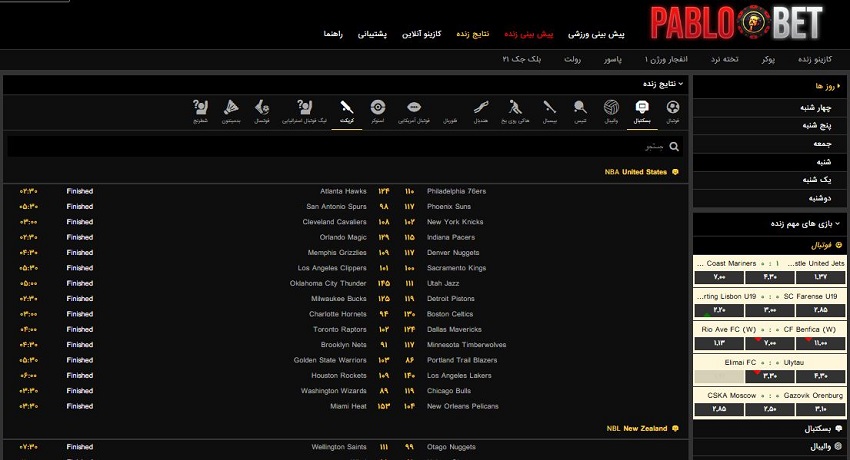Click 1.37 odds for Newcastle United Jets
Image resolution: width=850 pixels, height=460 pixels.
(820, 277)
